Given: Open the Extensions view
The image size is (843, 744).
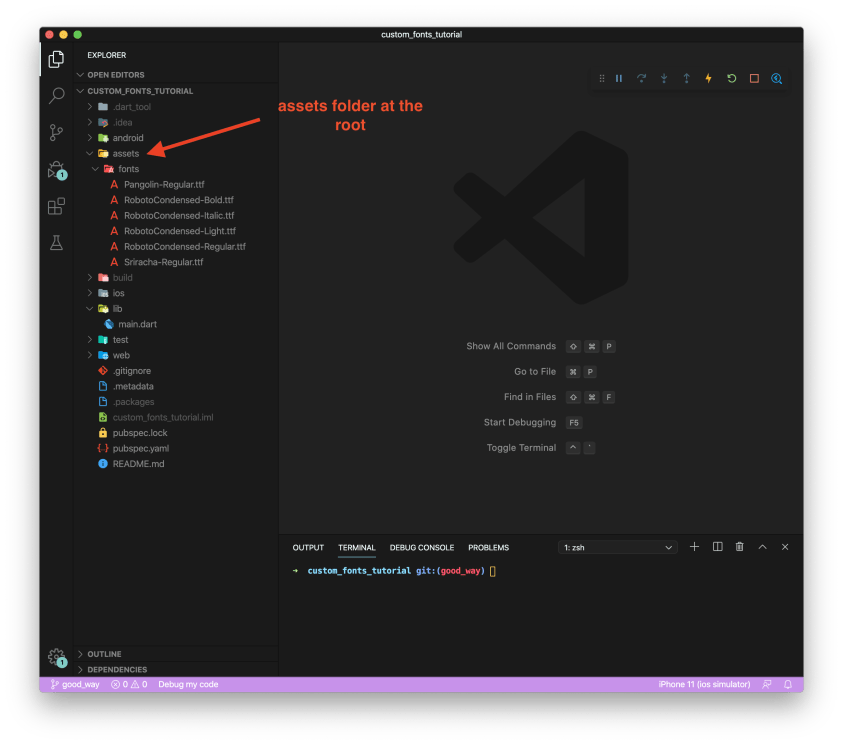Looking at the screenshot, I should (x=56, y=206).
